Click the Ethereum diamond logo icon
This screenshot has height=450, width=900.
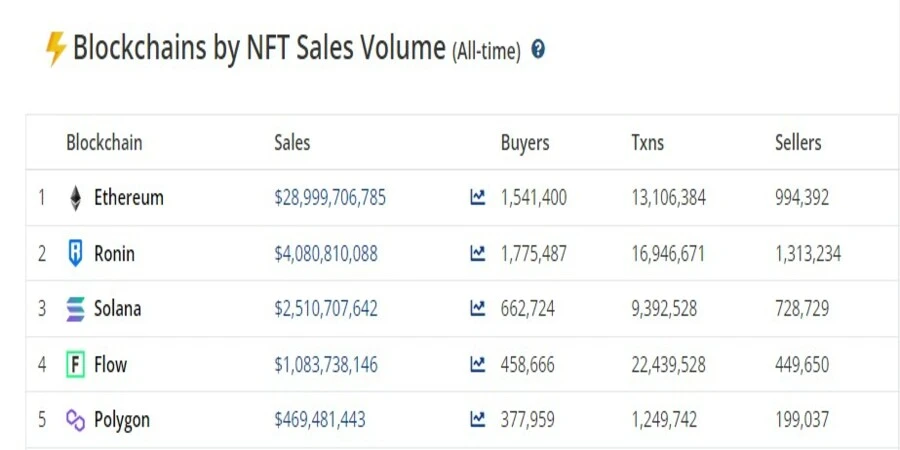76,198
